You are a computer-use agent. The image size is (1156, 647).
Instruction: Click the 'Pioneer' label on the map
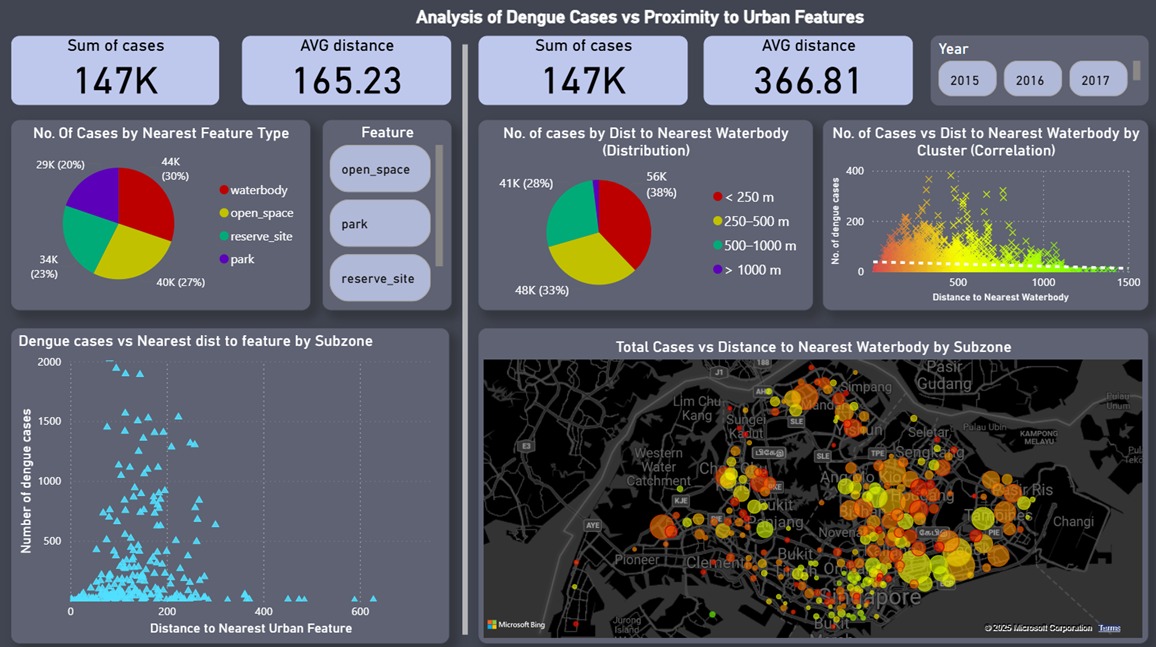(x=637, y=560)
